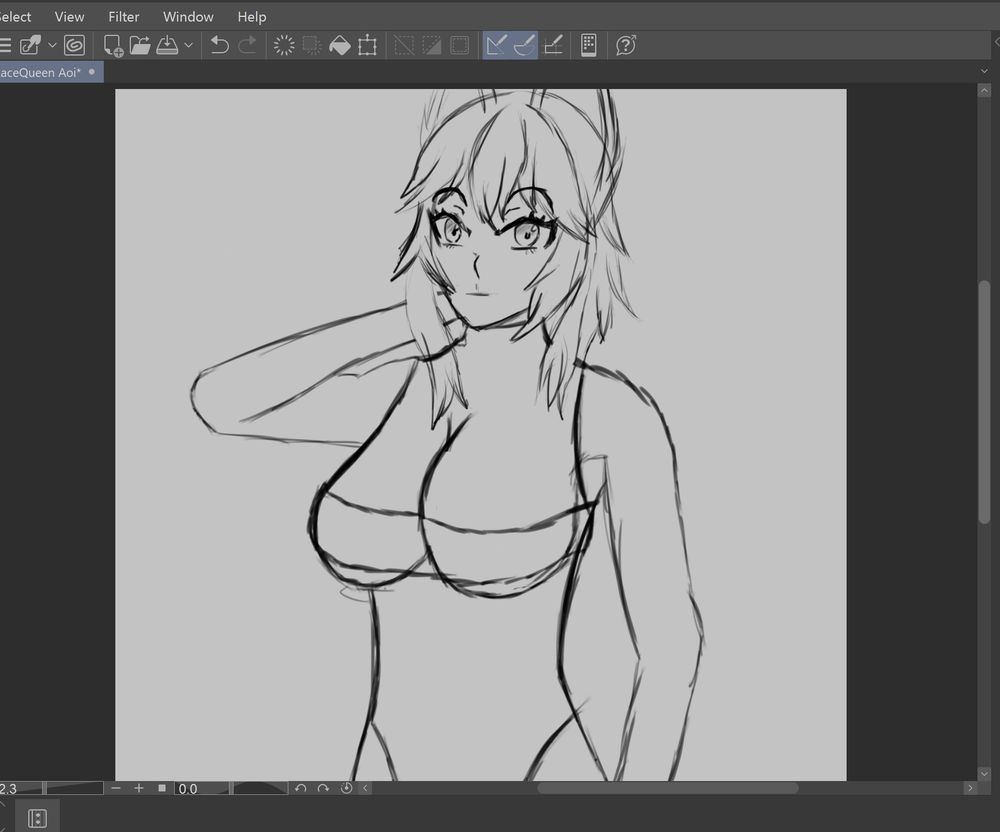
Task: Click the Deselect icon
Action: coord(404,45)
